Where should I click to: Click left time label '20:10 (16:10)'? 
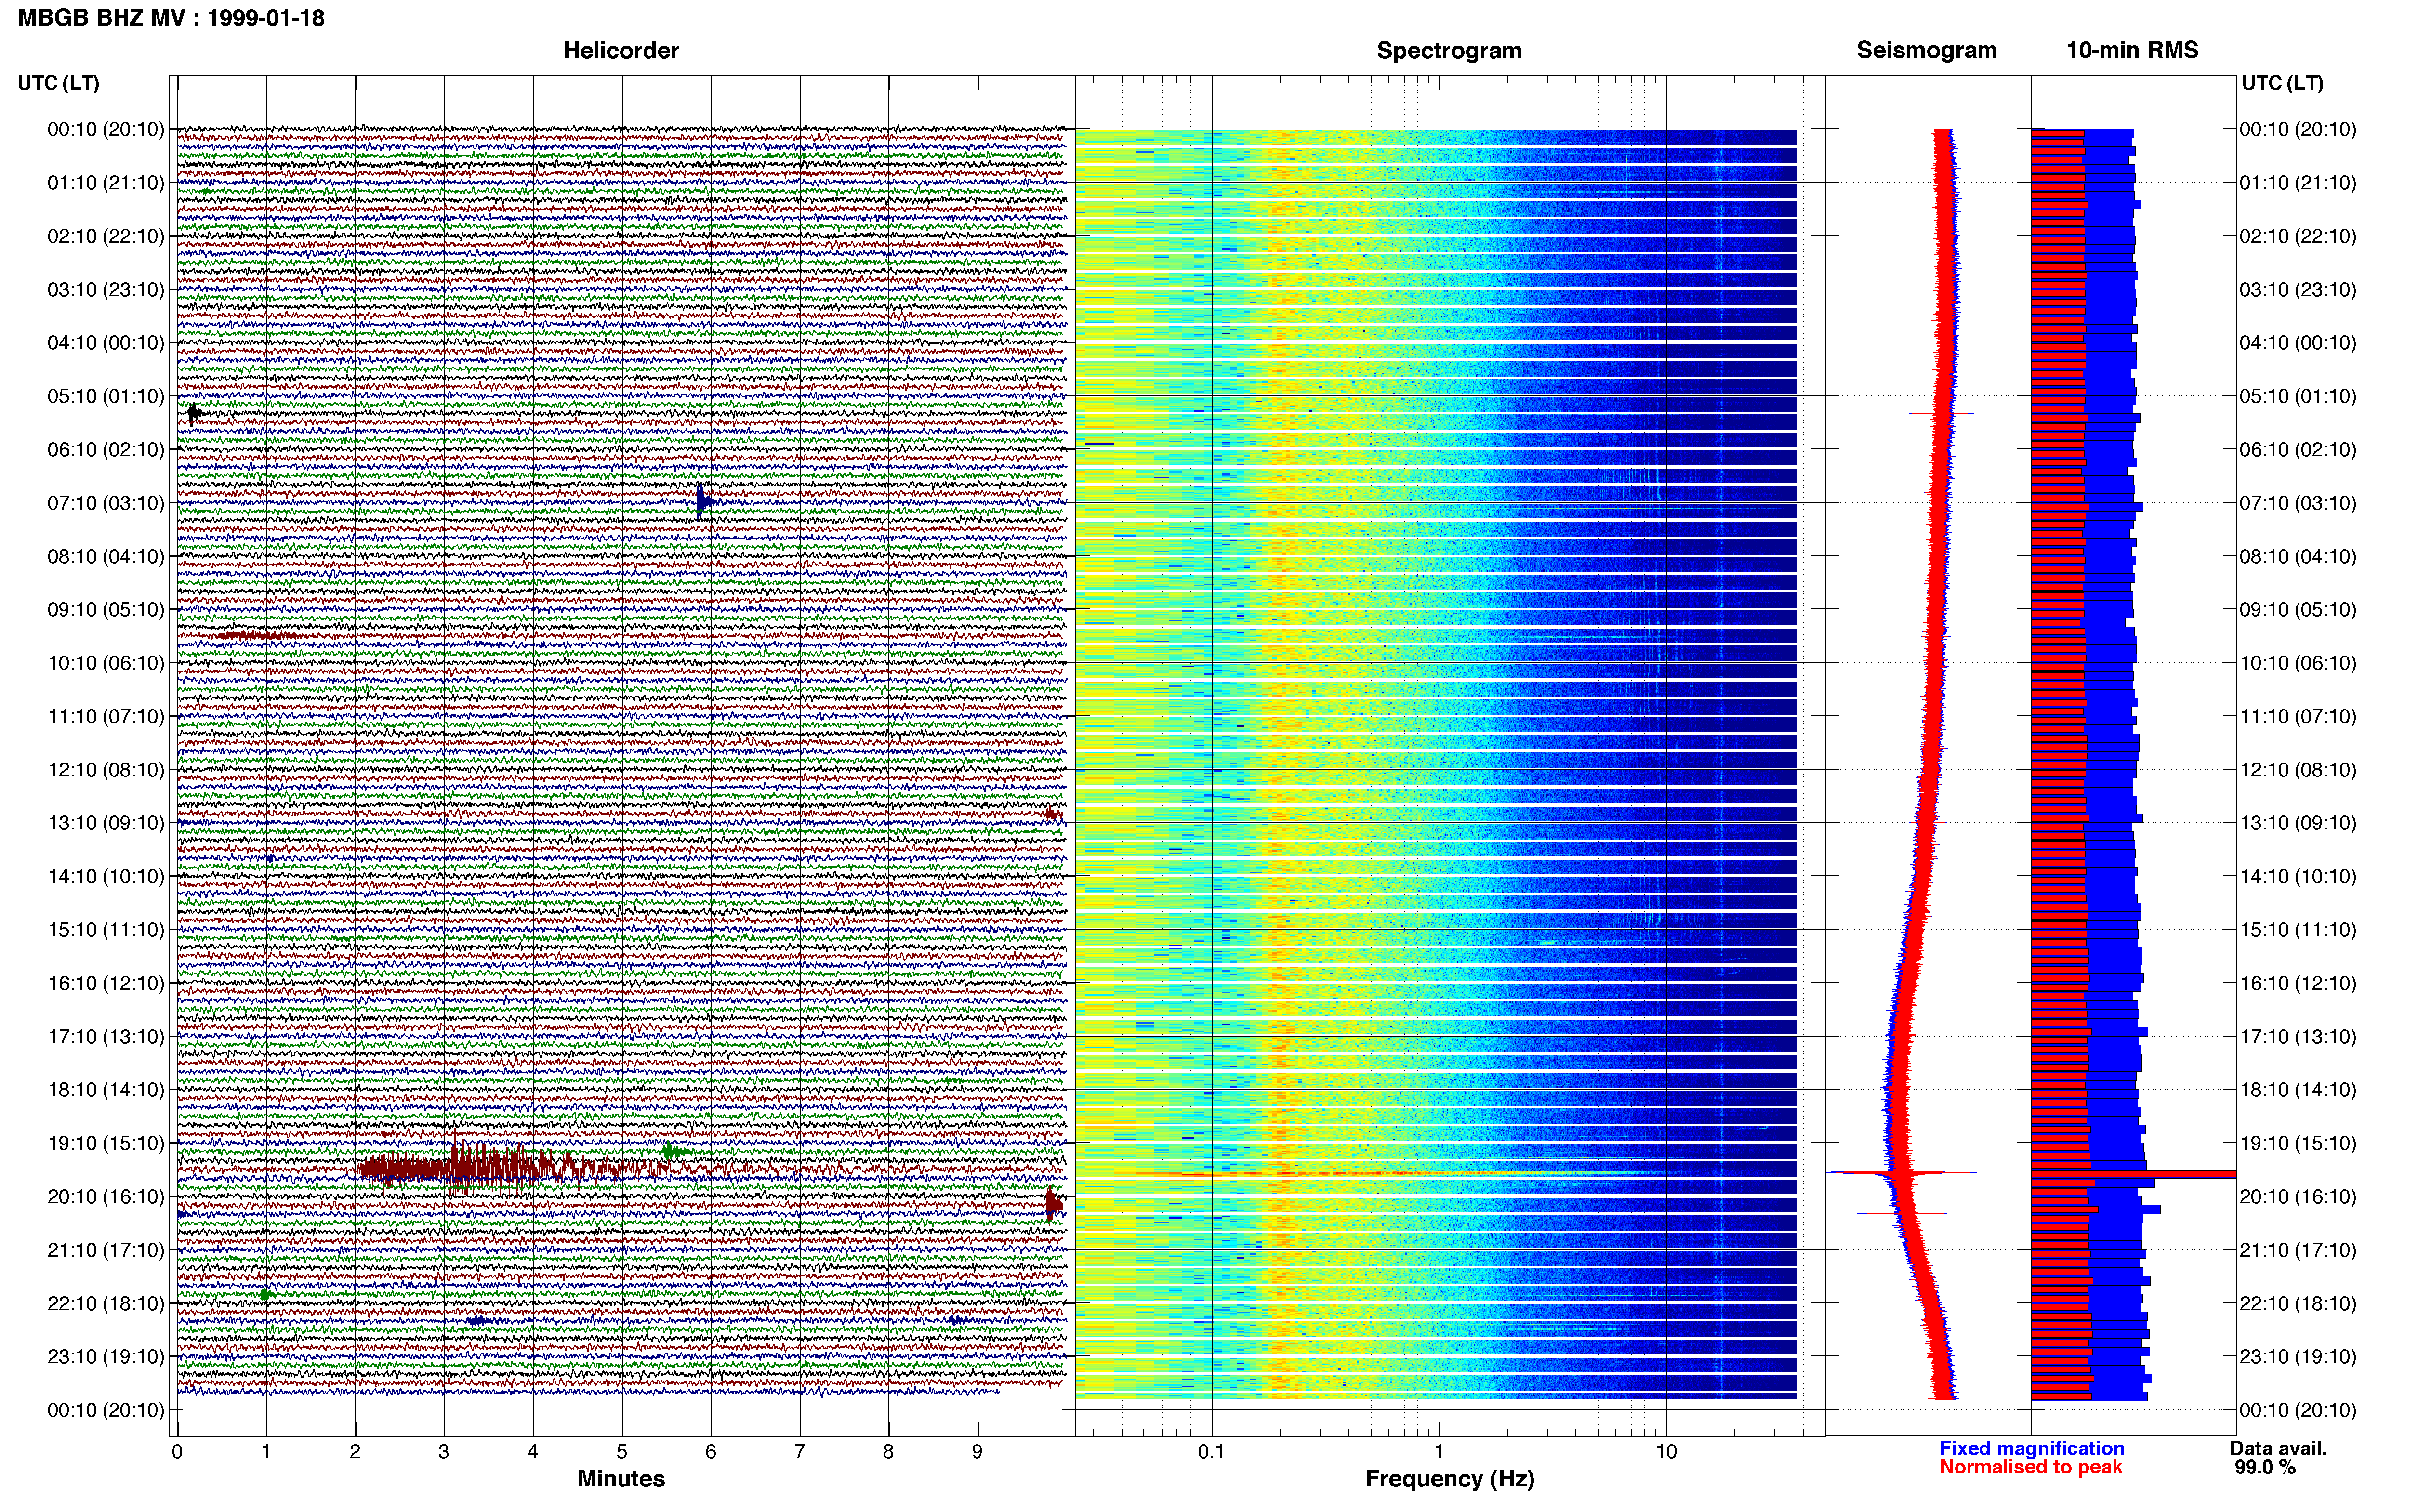pyautogui.click(x=105, y=1196)
